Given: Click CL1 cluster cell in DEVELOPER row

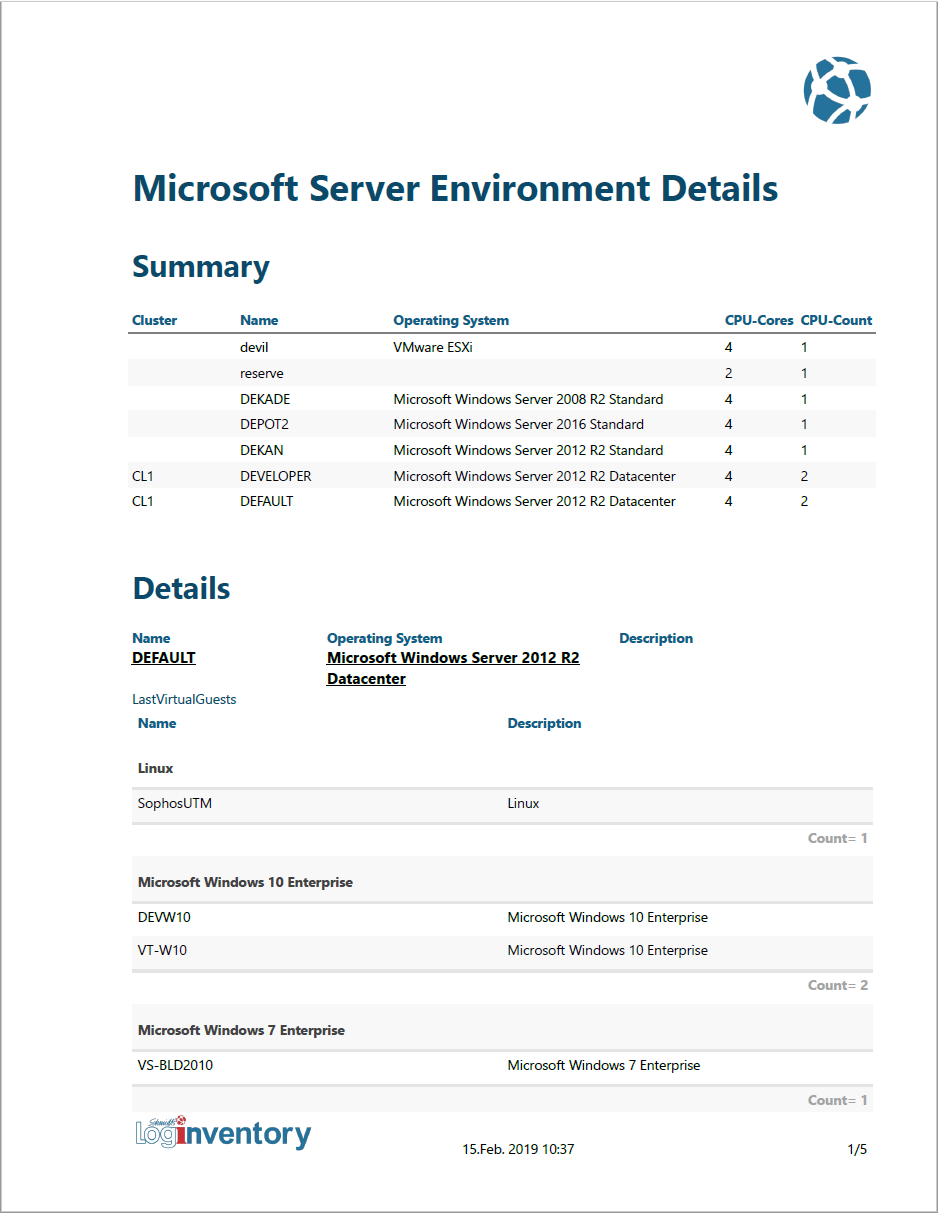Looking at the screenshot, I should [x=143, y=476].
